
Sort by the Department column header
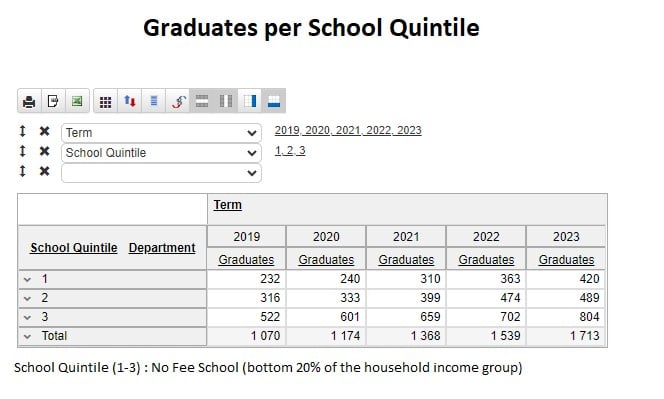point(162,248)
